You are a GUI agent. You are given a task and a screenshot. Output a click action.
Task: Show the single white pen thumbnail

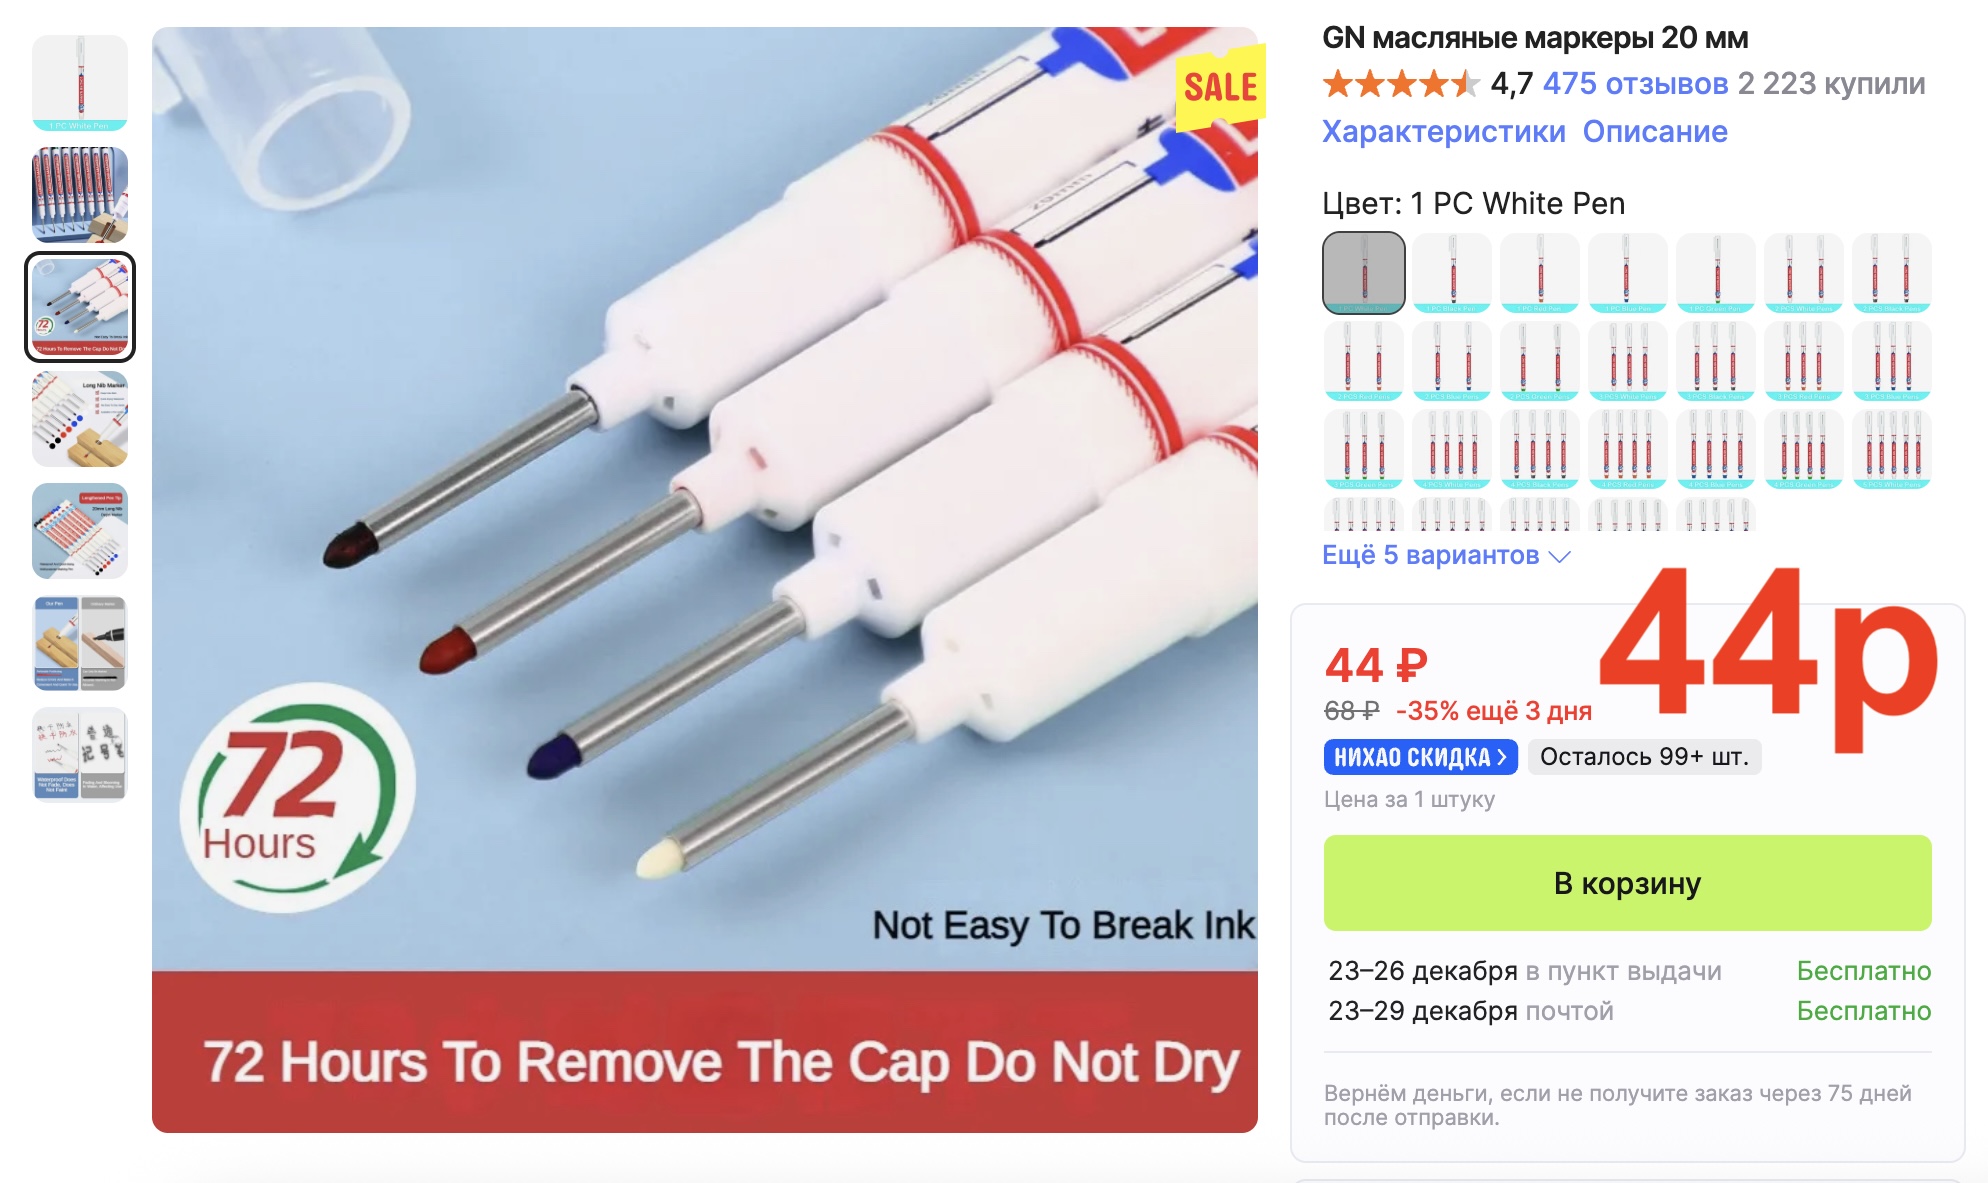pos(80,83)
